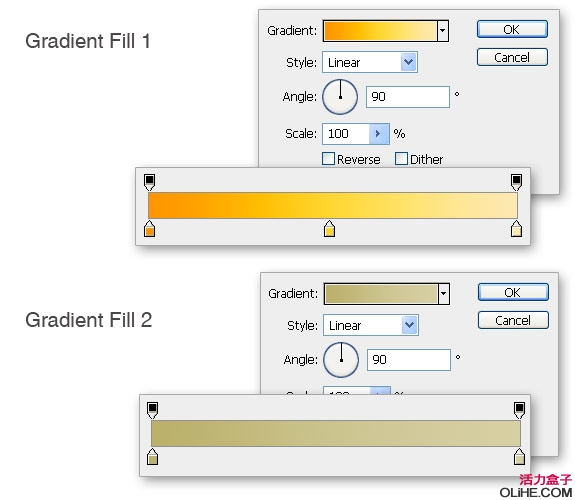
Task: Enable the Dither checkbox
Action: (x=401, y=159)
